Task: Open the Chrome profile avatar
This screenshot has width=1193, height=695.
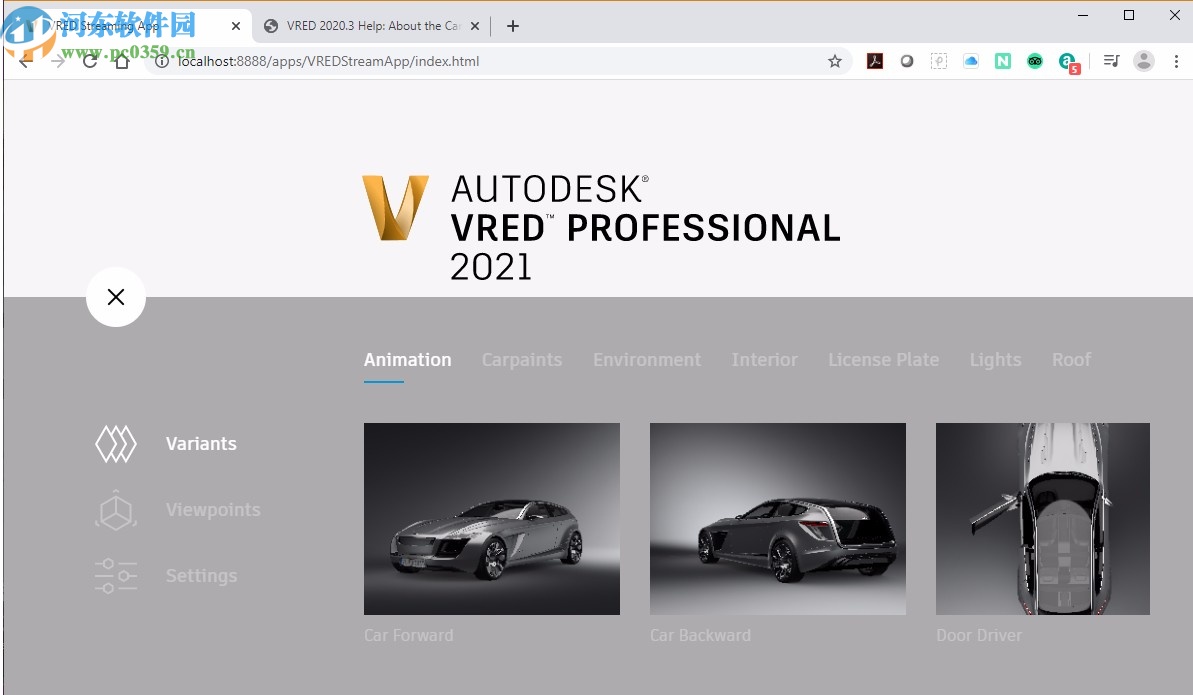Action: click(x=1143, y=61)
